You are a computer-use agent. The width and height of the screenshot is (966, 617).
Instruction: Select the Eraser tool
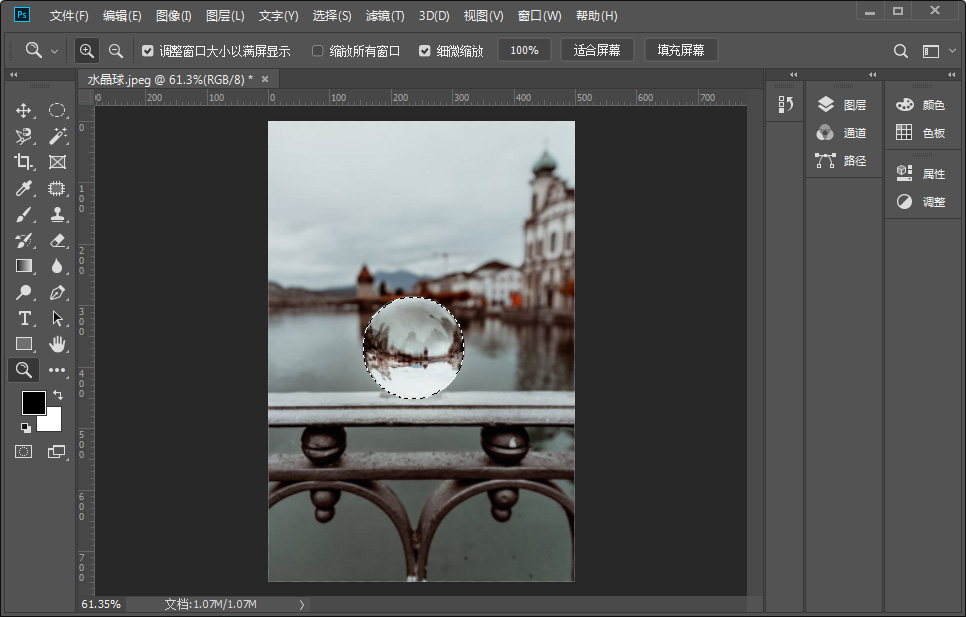pos(57,240)
